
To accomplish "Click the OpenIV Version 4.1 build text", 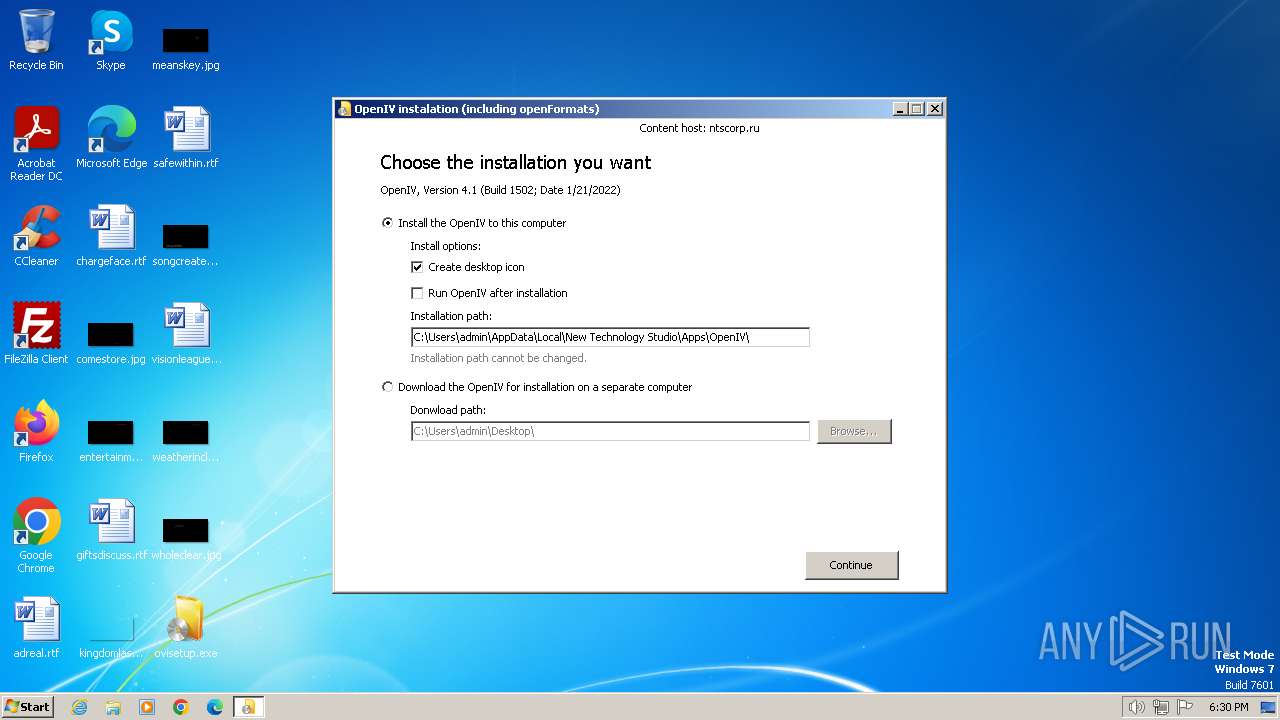I will (x=500, y=190).
